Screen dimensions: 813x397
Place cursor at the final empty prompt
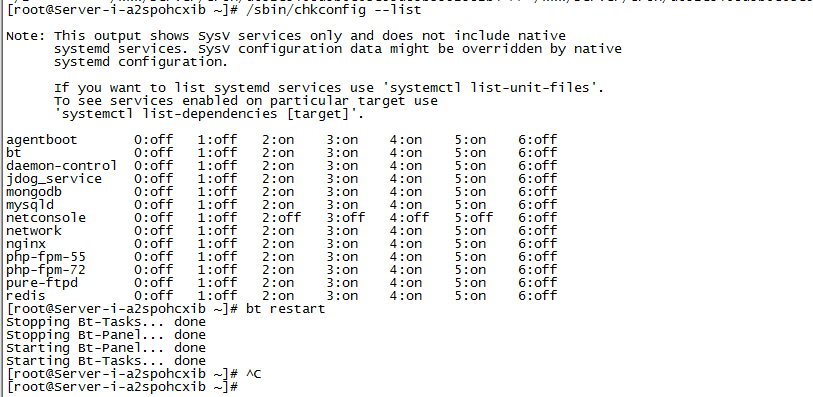242,387
